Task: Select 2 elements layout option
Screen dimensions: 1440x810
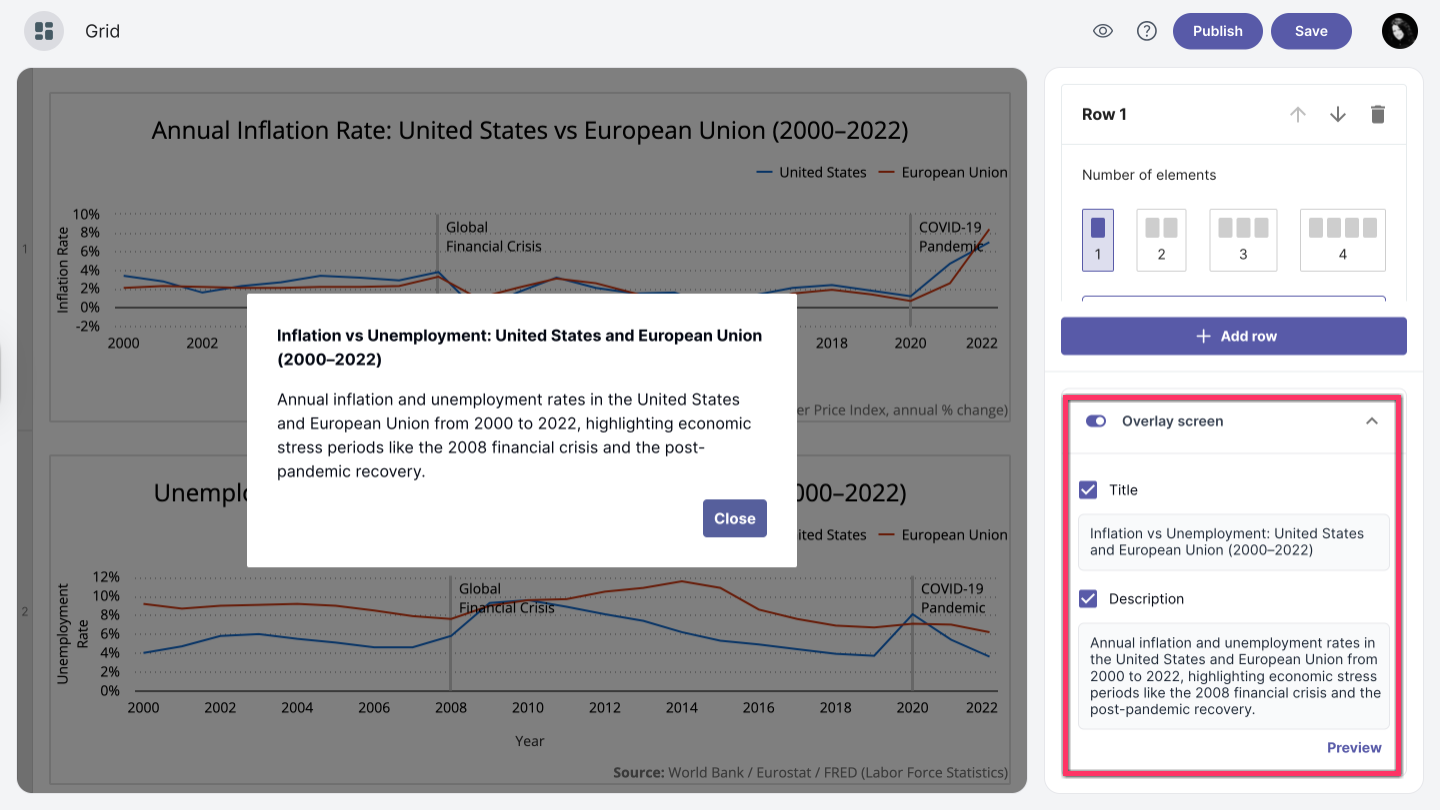Action: pos(1161,240)
